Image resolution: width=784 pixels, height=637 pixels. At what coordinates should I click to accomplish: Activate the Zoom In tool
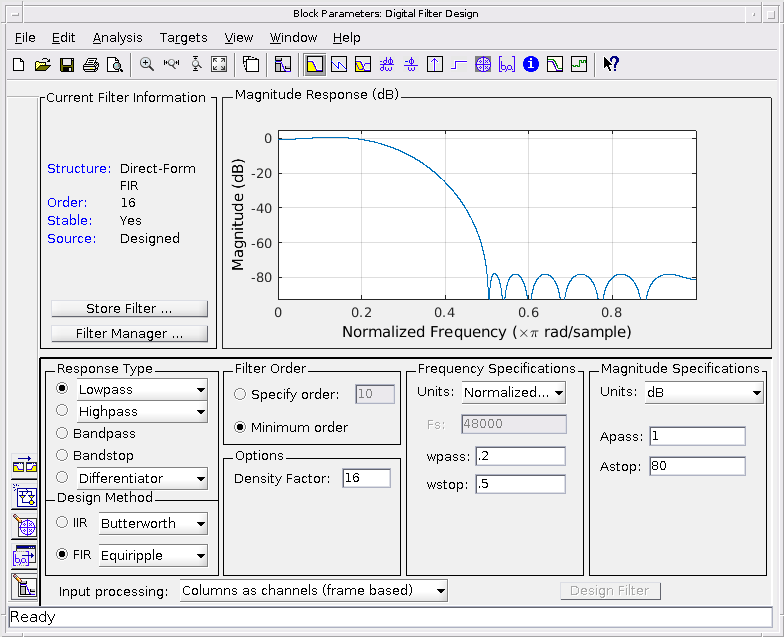tap(146, 64)
